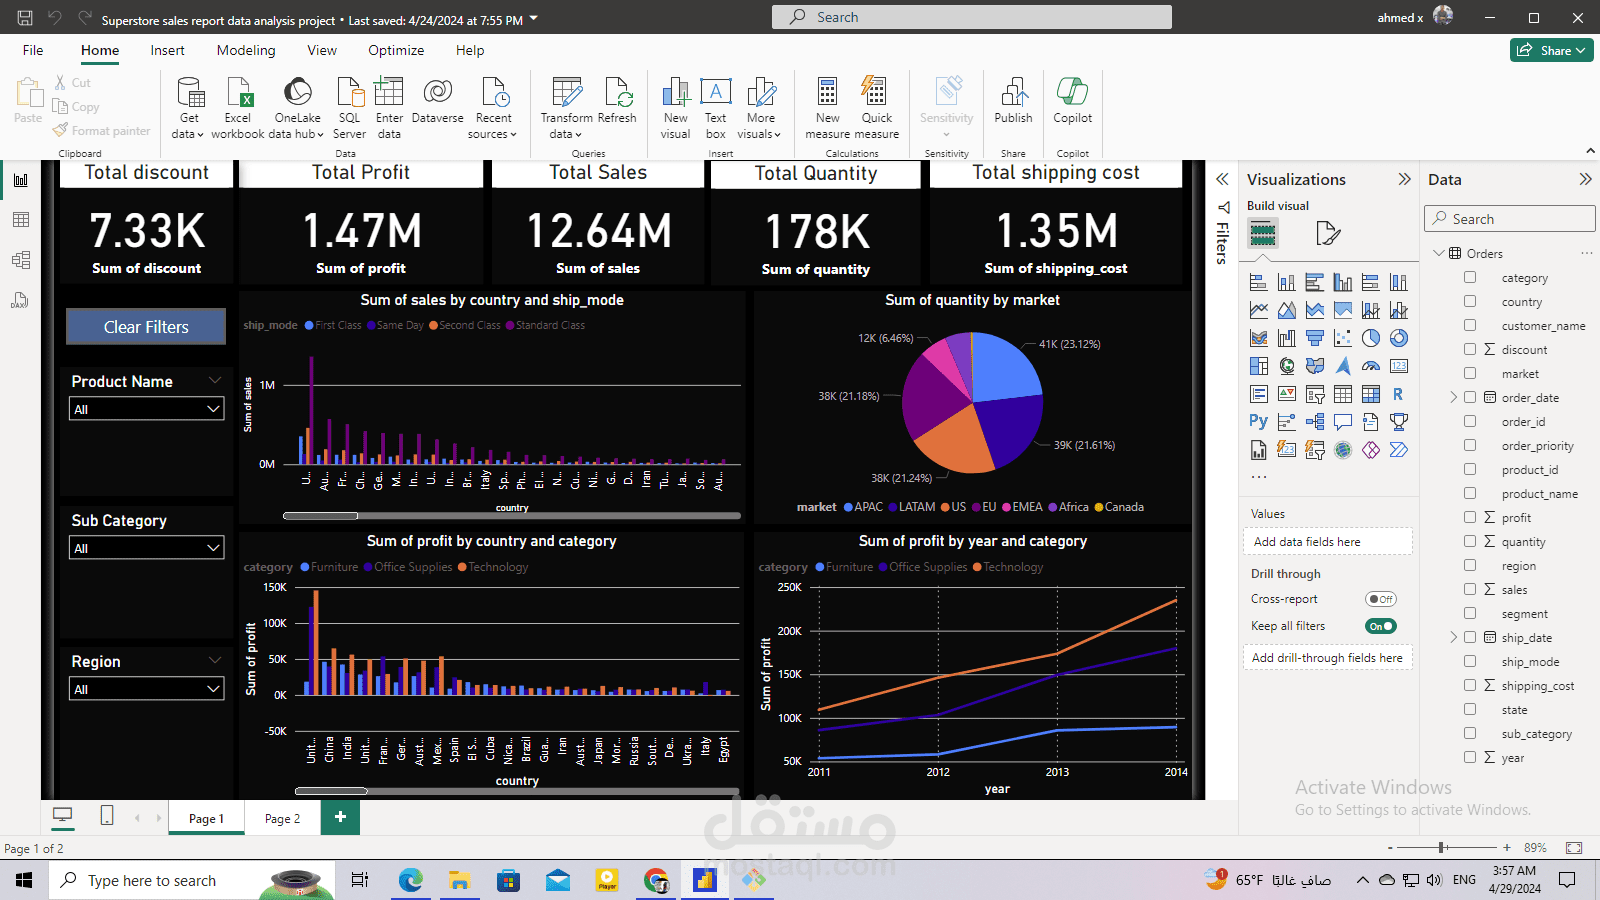Switch to Page 2

click(x=282, y=817)
